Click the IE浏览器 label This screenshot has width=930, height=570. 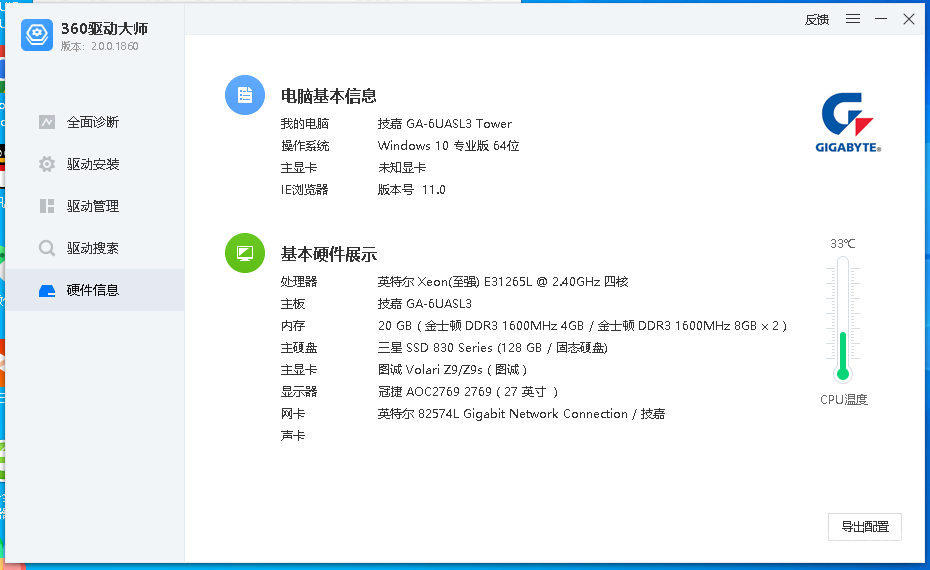point(304,190)
